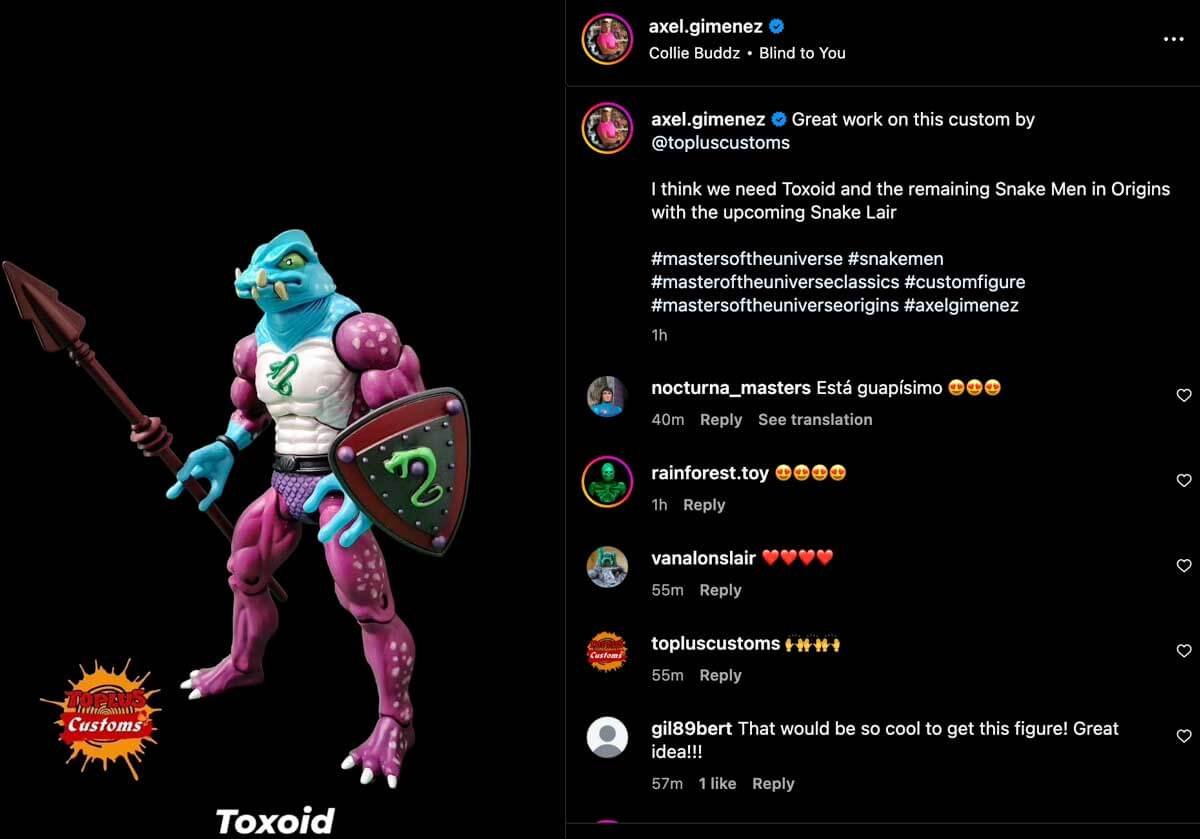This screenshot has height=839, width=1200.
Task: Reply to gil89bert's comment
Action: (x=773, y=784)
